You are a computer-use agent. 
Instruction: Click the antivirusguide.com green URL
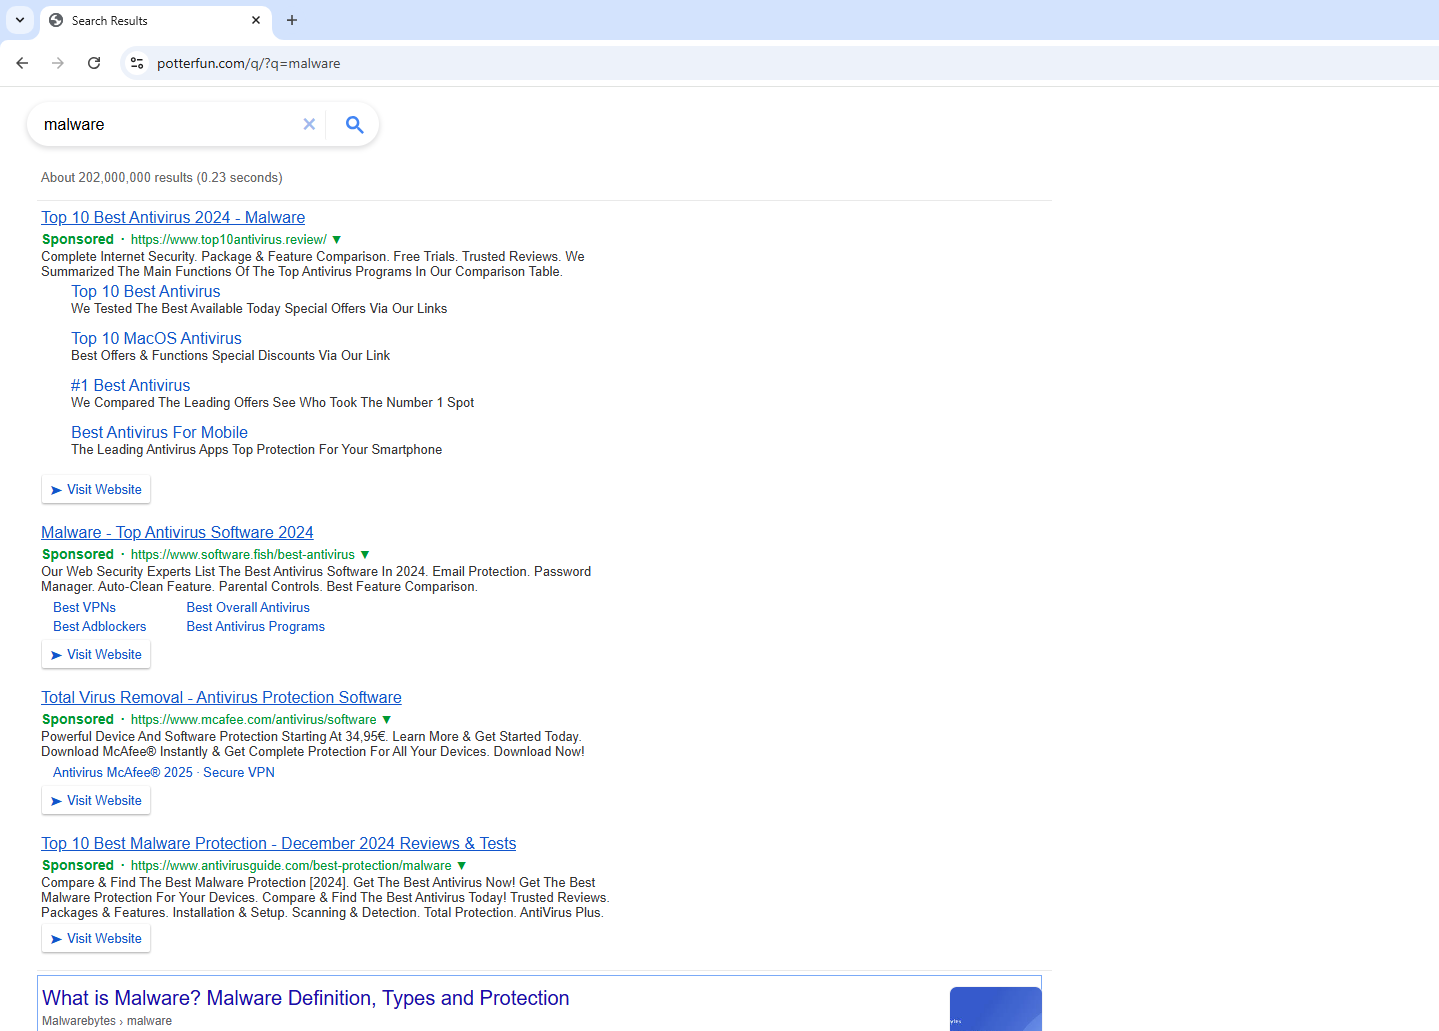click(291, 866)
